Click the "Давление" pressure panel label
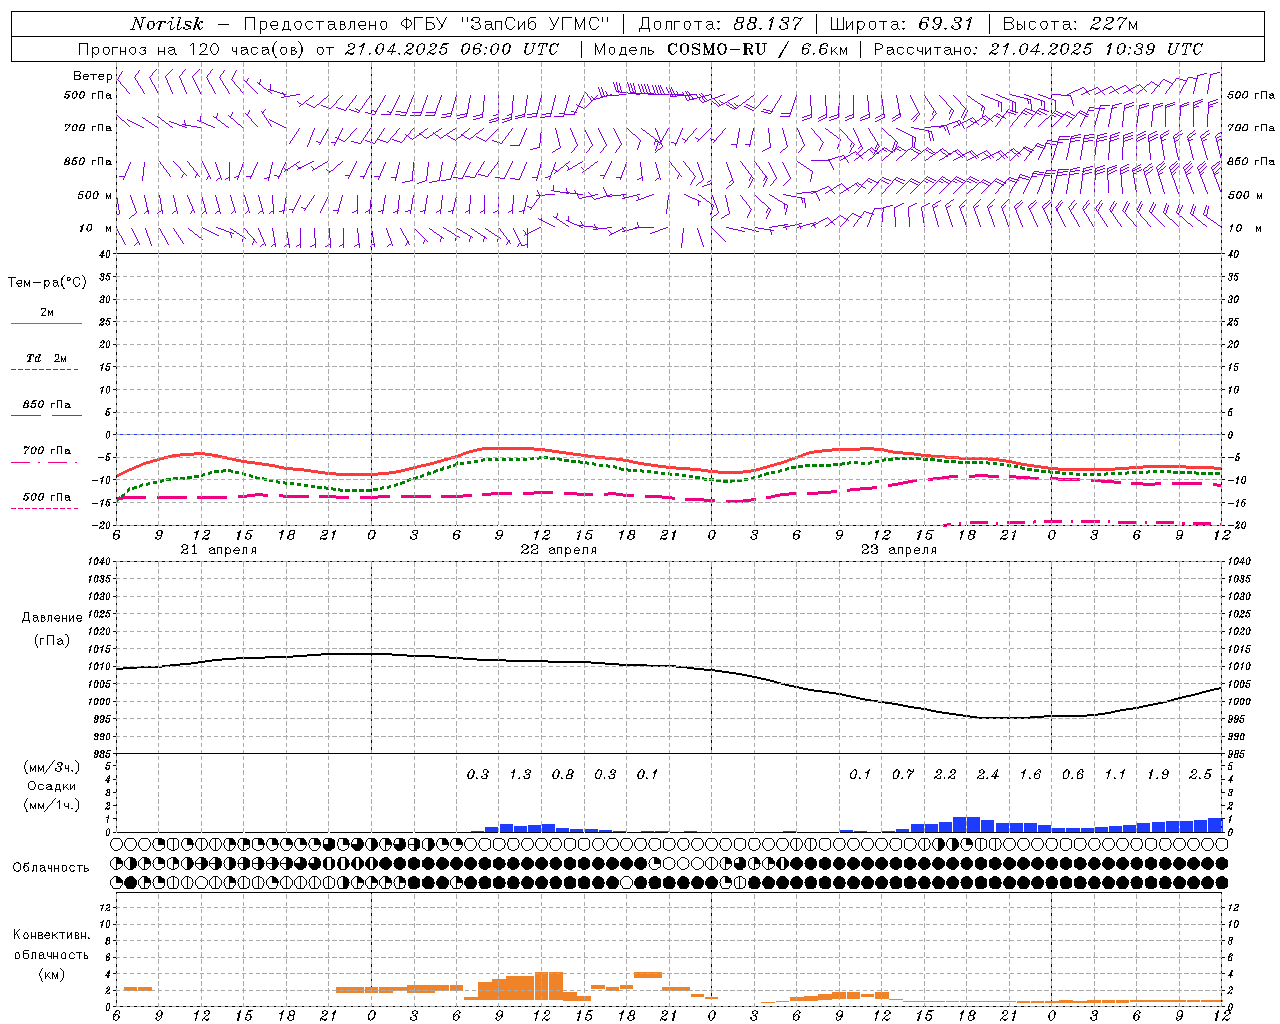The image size is (1280, 1024). pyautogui.click(x=51, y=618)
